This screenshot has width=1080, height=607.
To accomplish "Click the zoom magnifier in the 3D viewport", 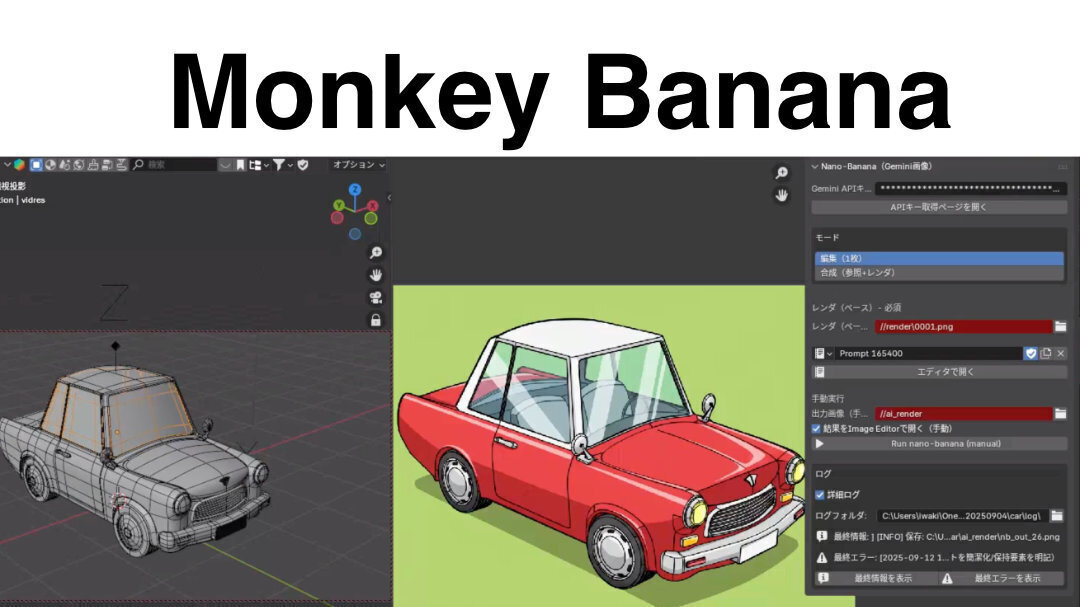I will coord(375,252).
